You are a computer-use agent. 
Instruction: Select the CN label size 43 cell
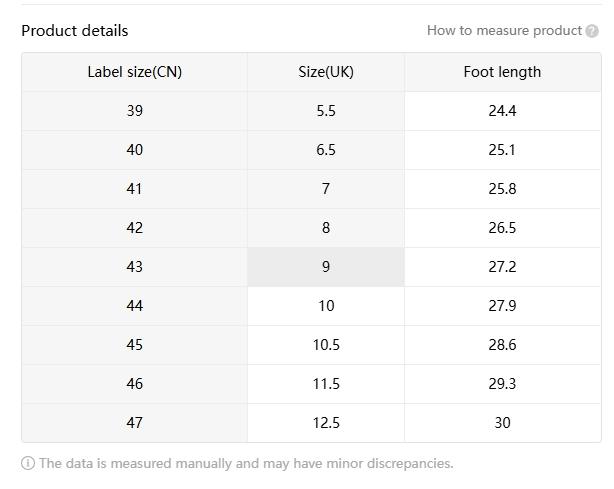pyautogui.click(x=135, y=267)
